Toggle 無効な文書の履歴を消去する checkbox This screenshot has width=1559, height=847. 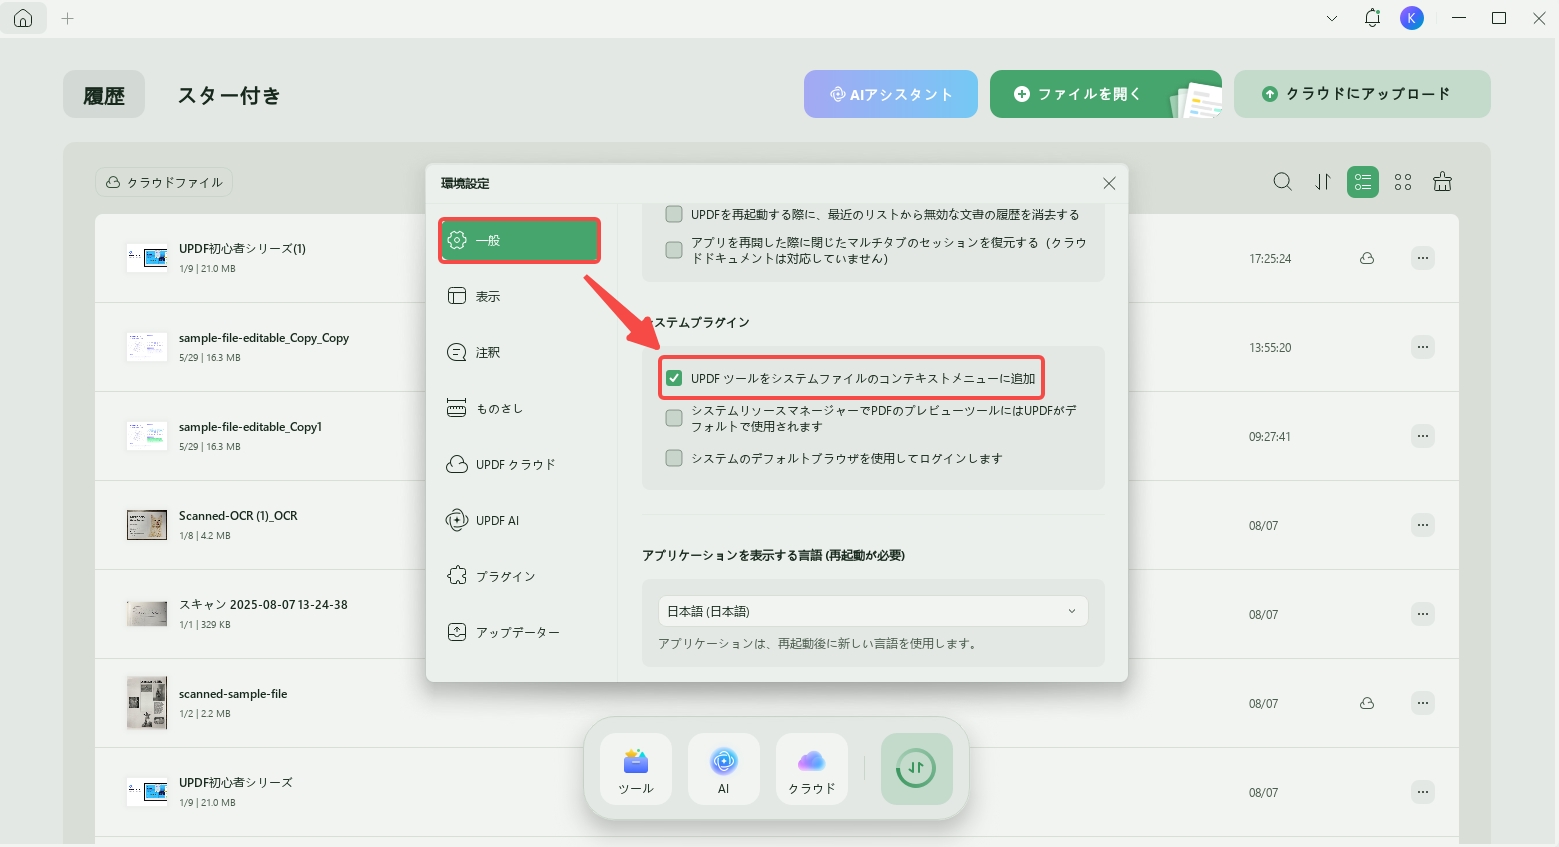(x=674, y=214)
